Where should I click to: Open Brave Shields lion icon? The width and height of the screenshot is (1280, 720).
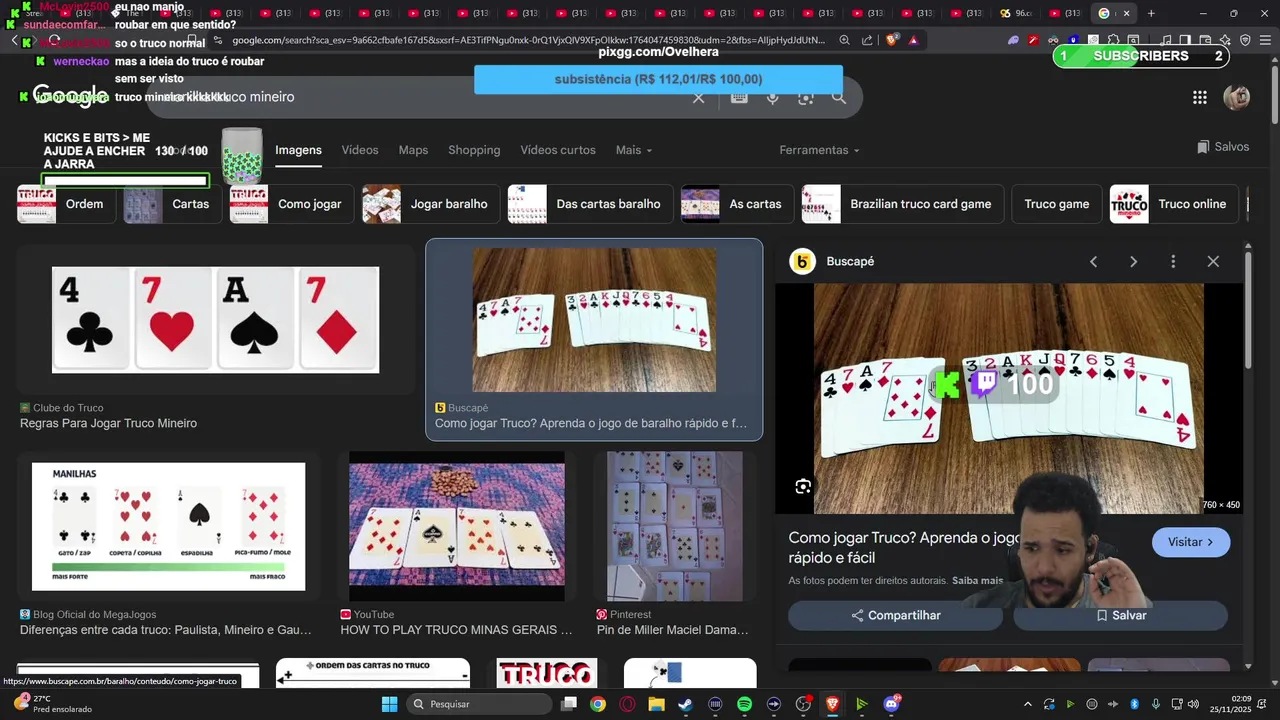point(892,40)
